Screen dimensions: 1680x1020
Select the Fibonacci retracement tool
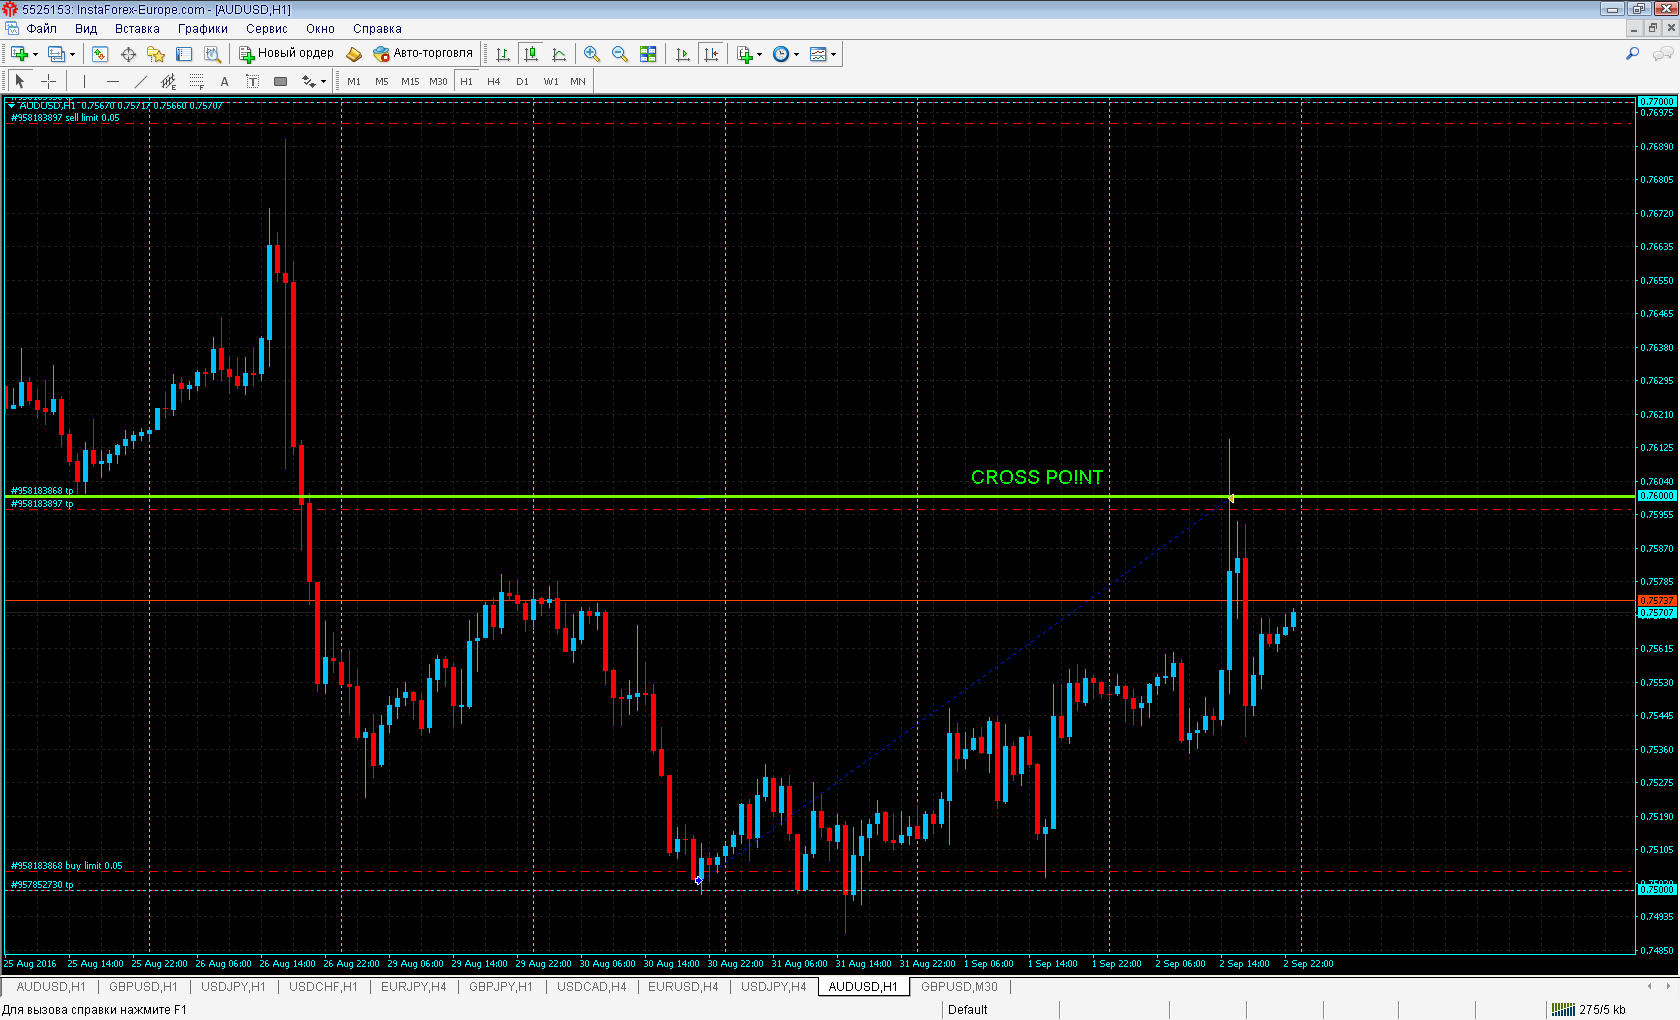click(196, 81)
